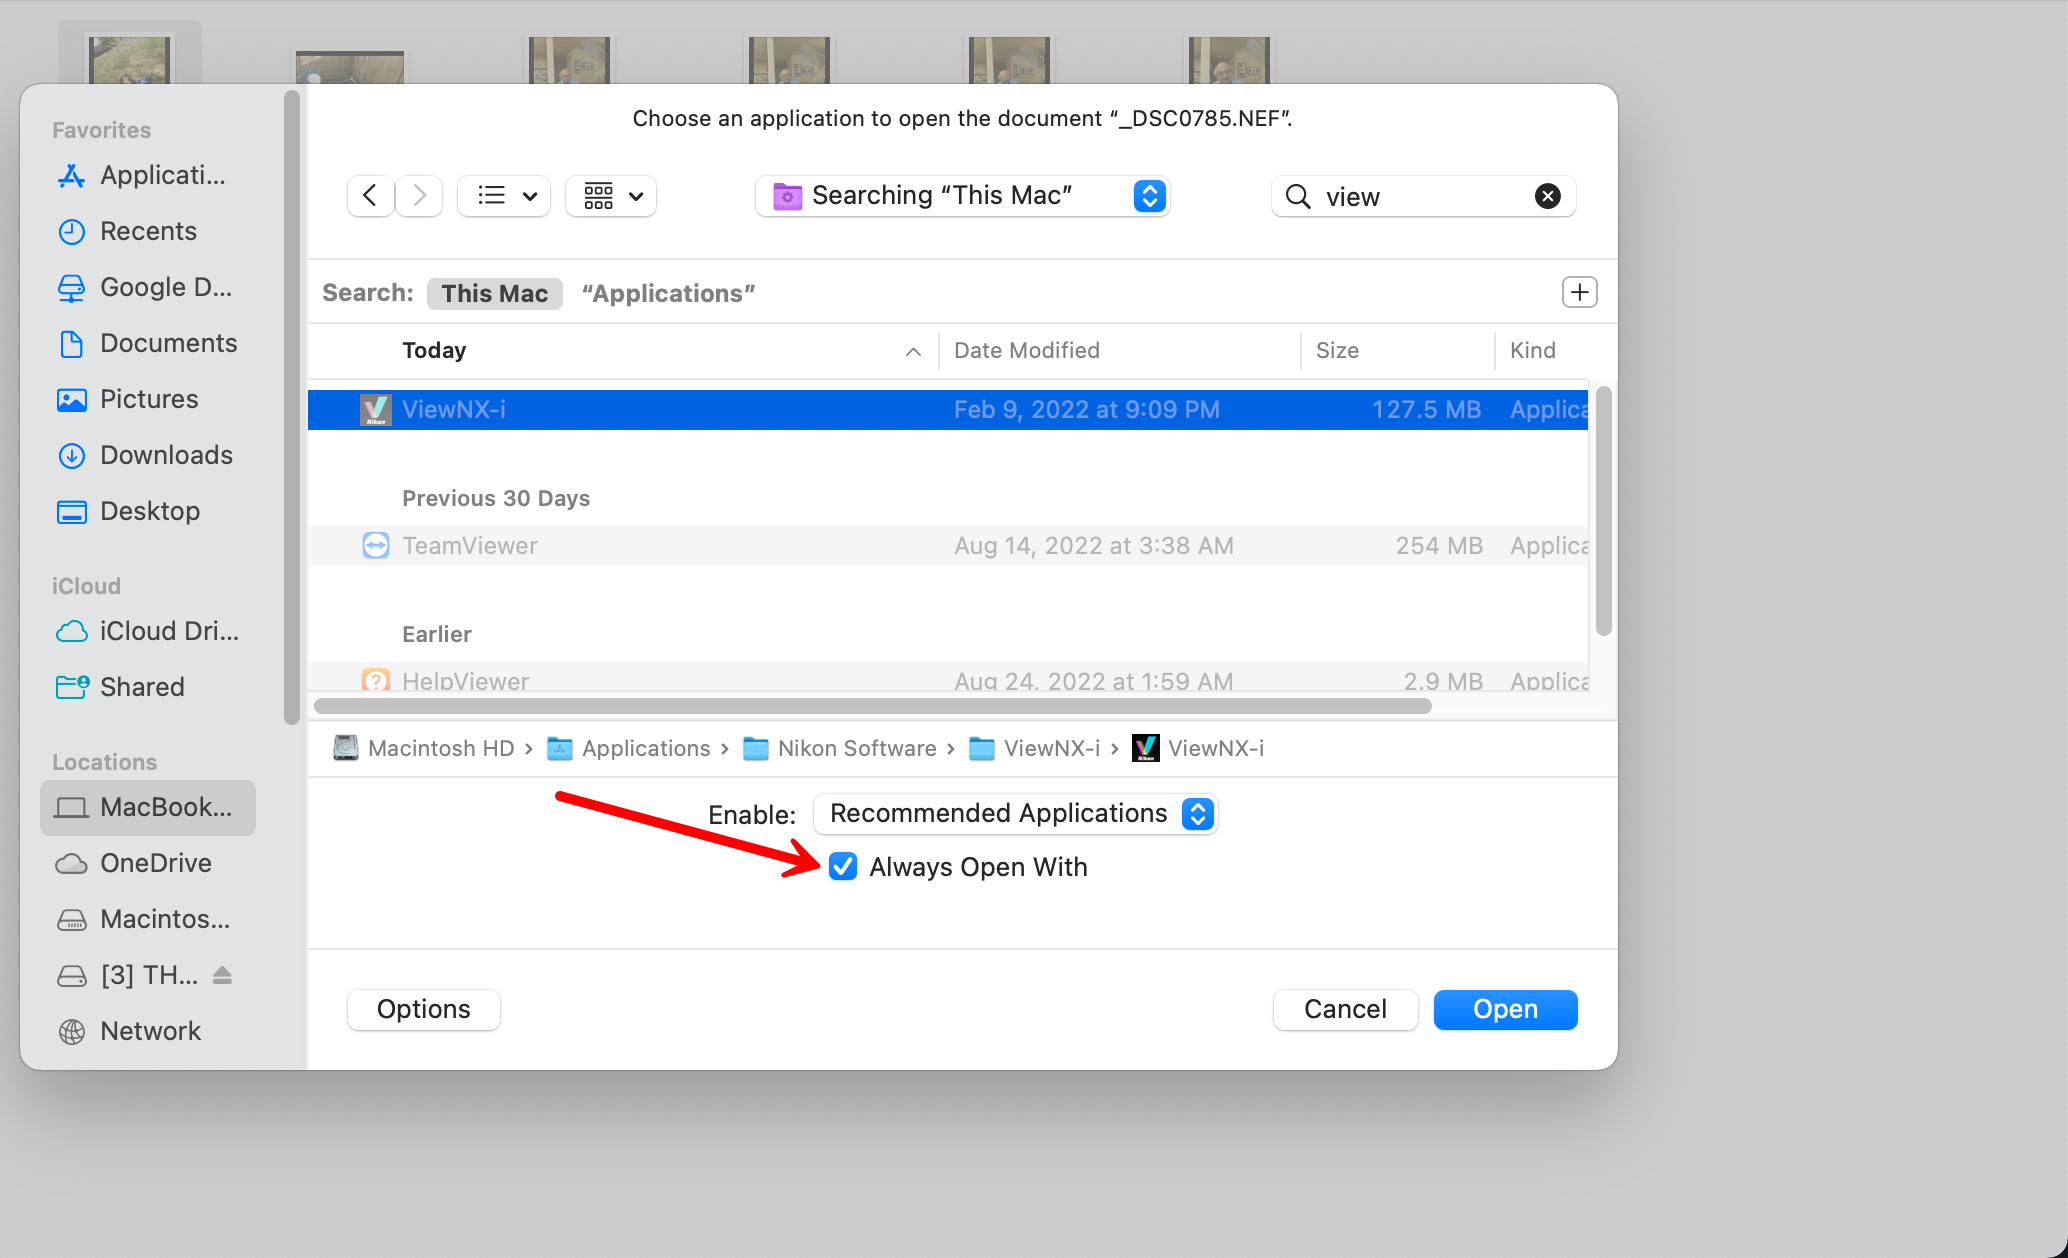
Task: Select TeamViewer app in results
Action: [x=470, y=546]
